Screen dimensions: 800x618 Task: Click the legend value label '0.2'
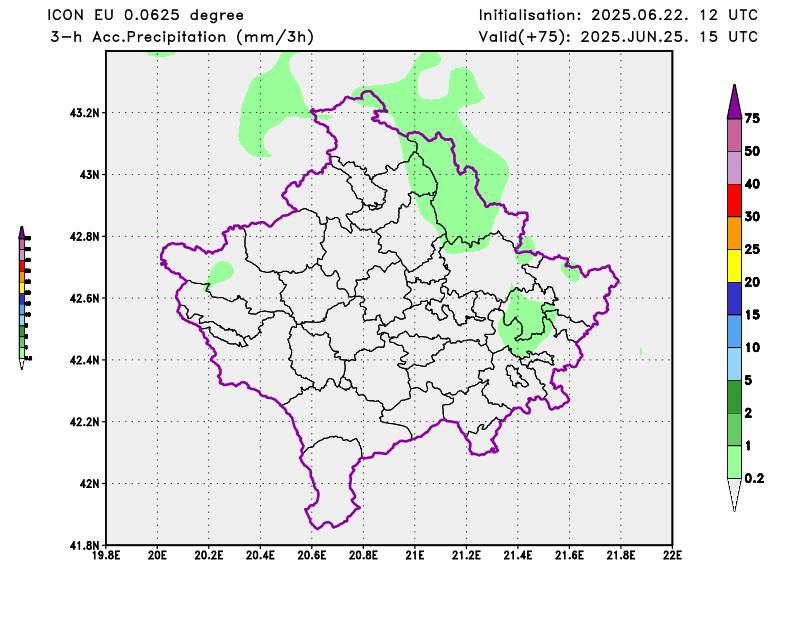pos(754,478)
